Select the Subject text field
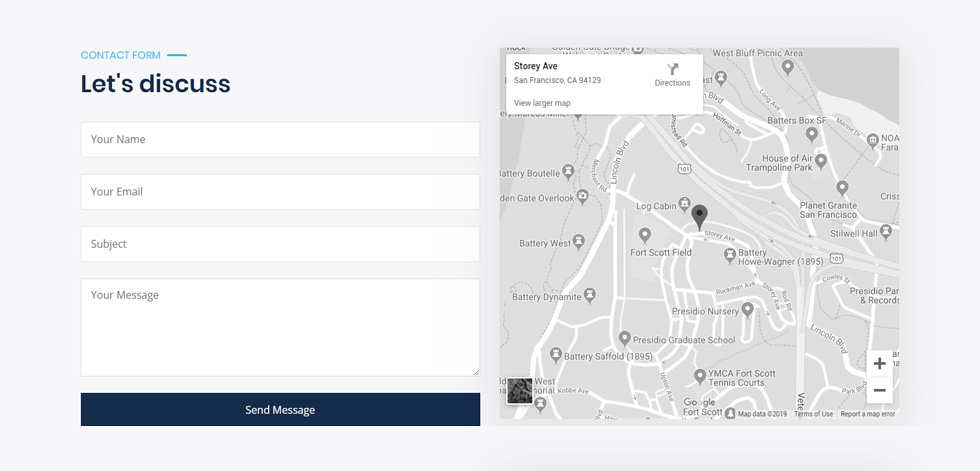This screenshot has width=980, height=471. (x=280, y=244)
